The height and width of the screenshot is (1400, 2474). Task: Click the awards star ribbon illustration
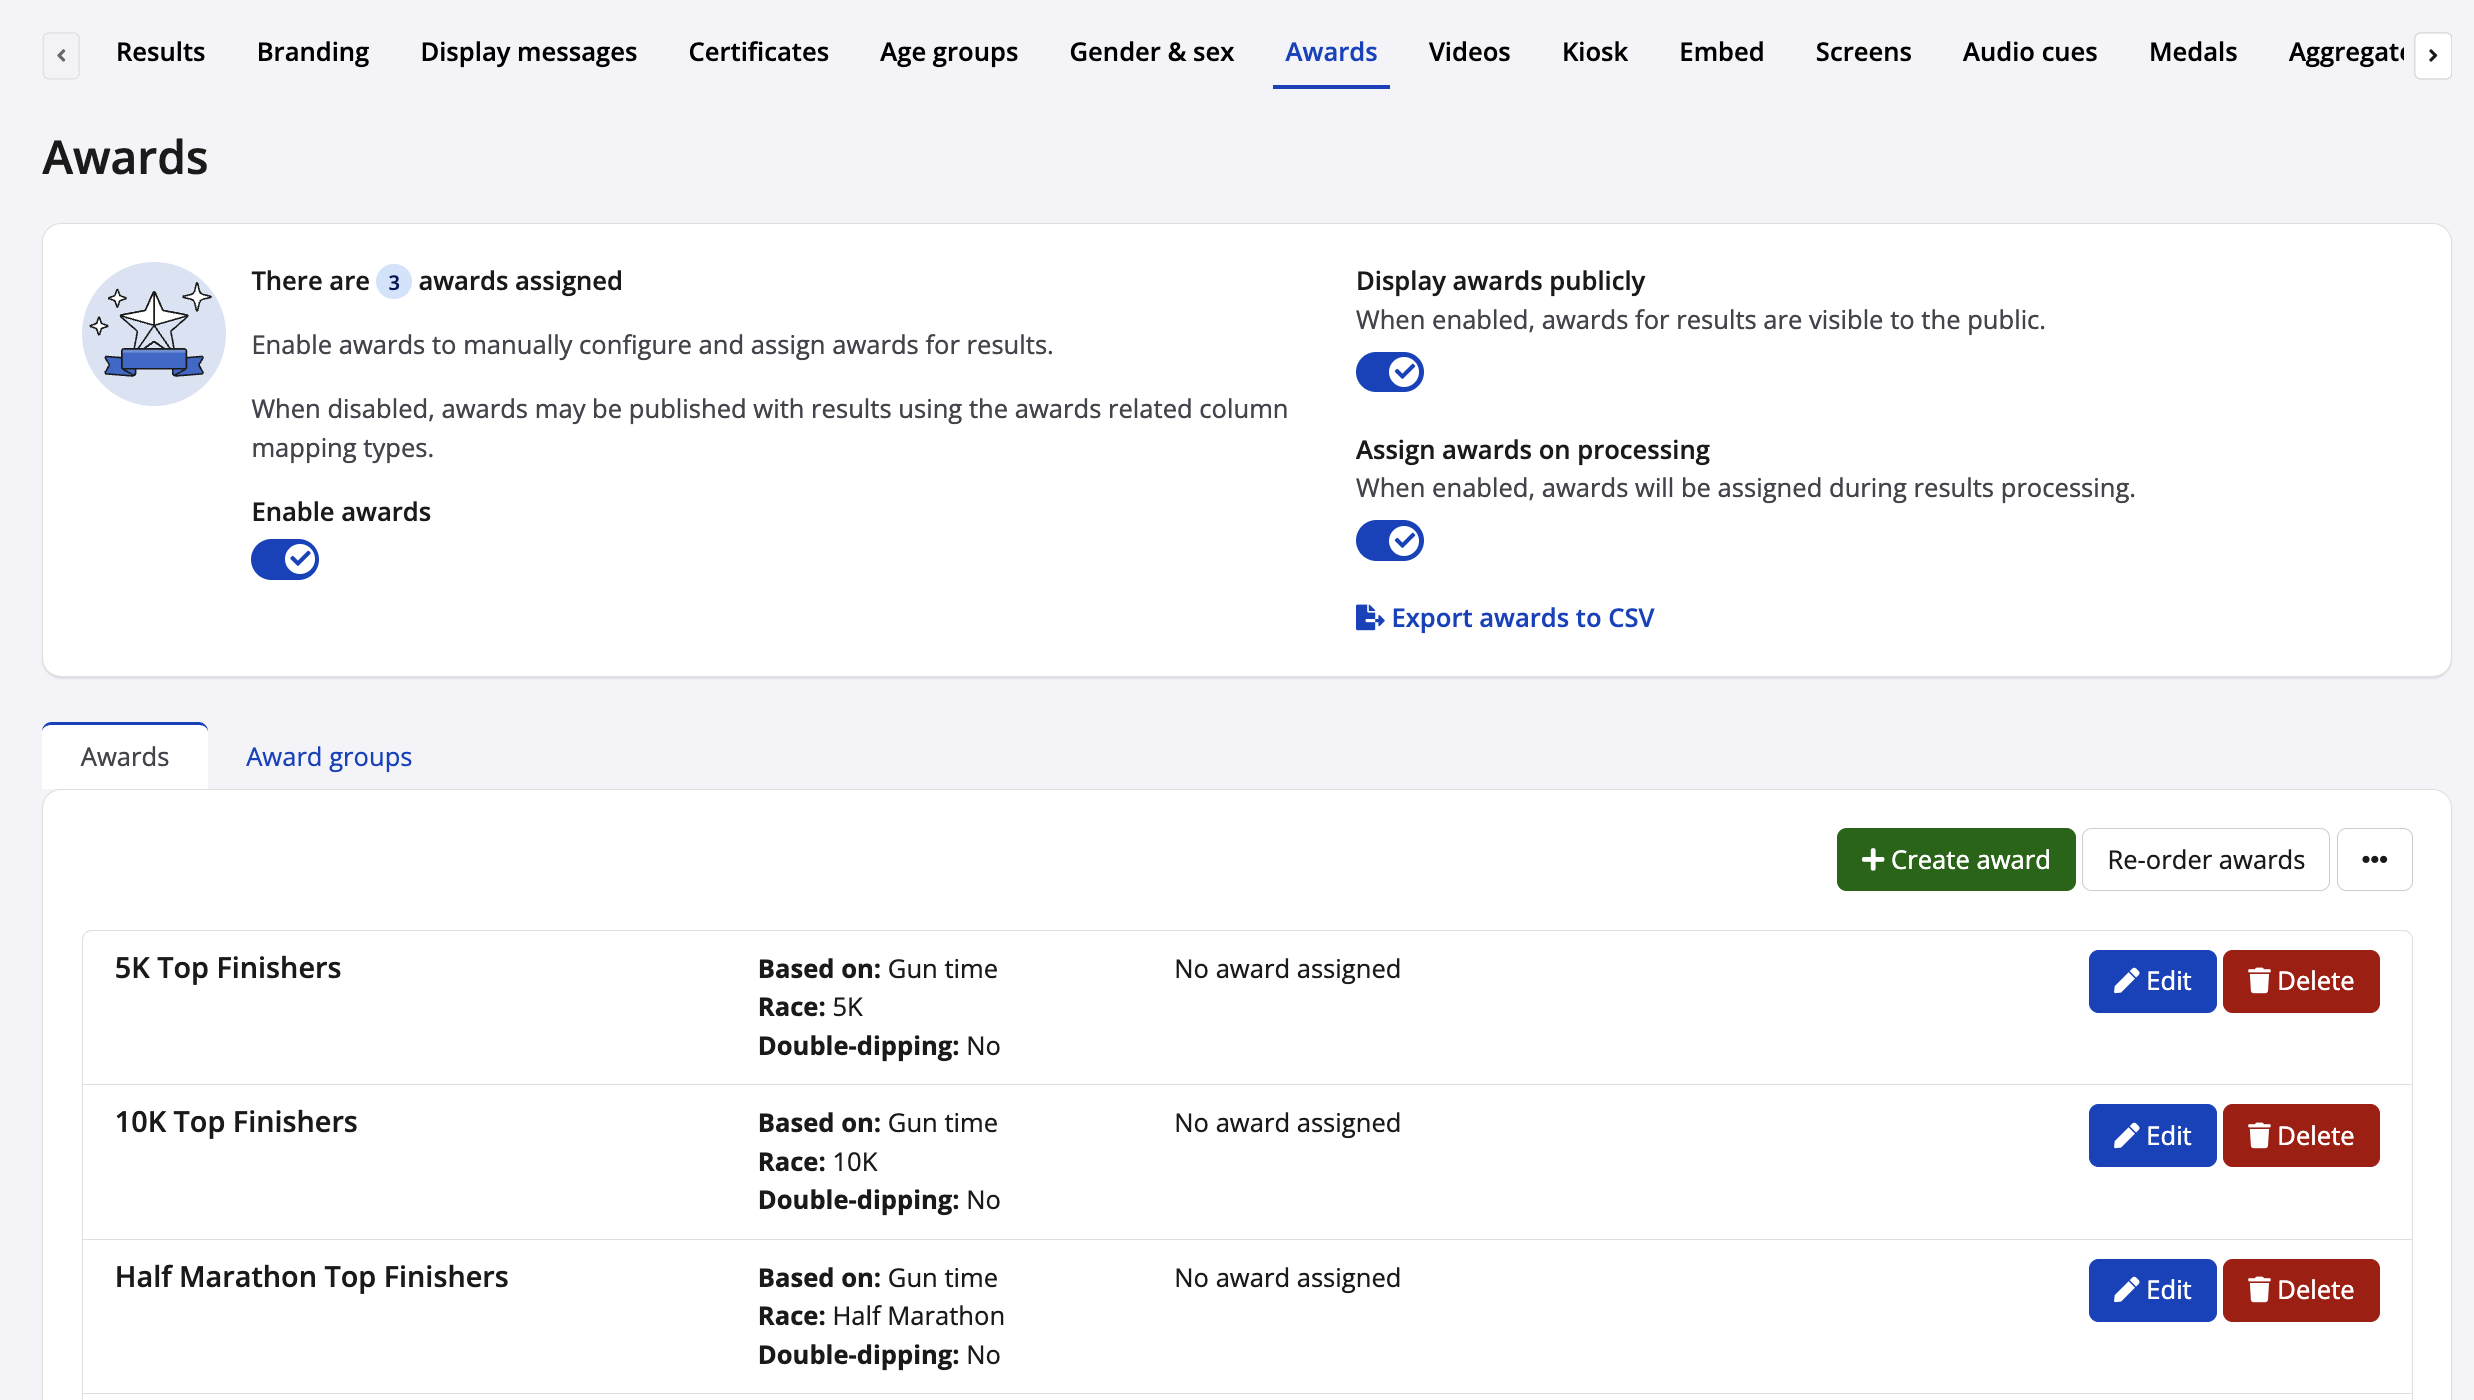[154, 334]
